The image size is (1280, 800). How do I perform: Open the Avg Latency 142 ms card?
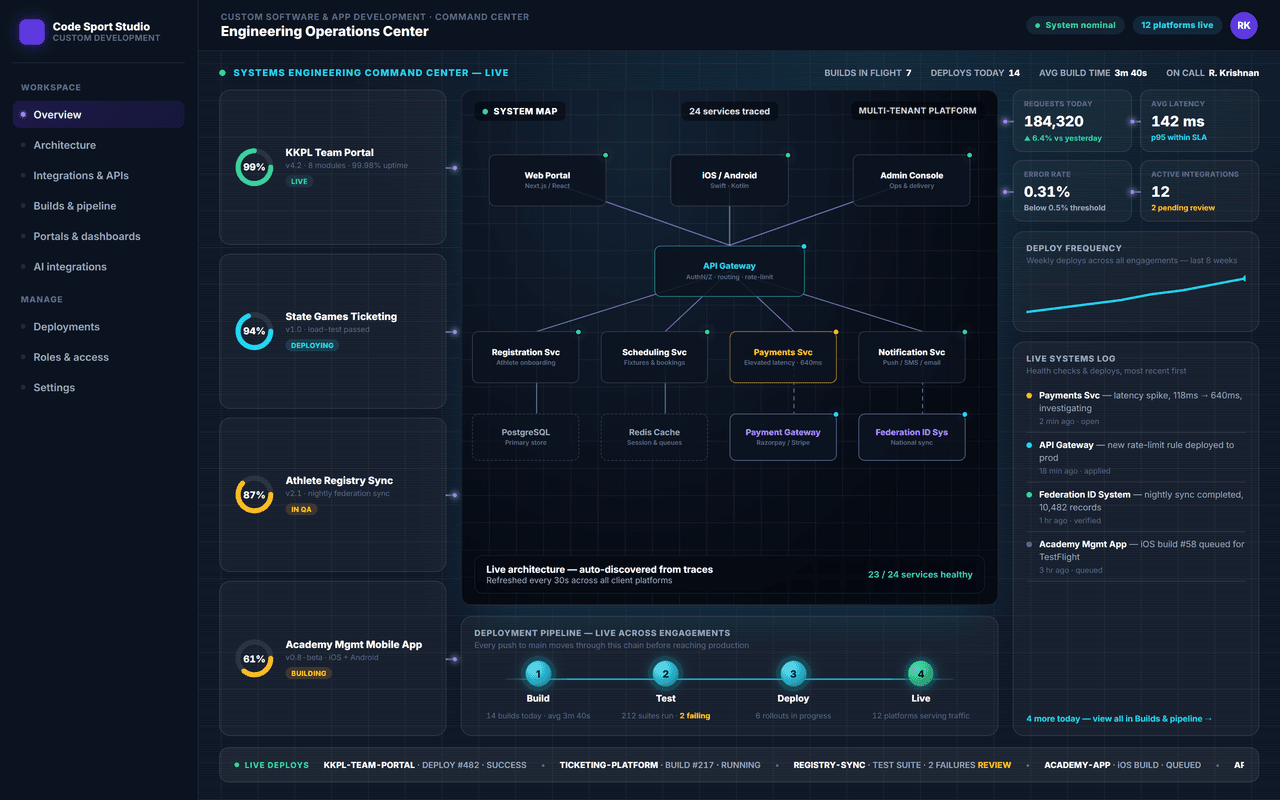[x=1199, y=120]
